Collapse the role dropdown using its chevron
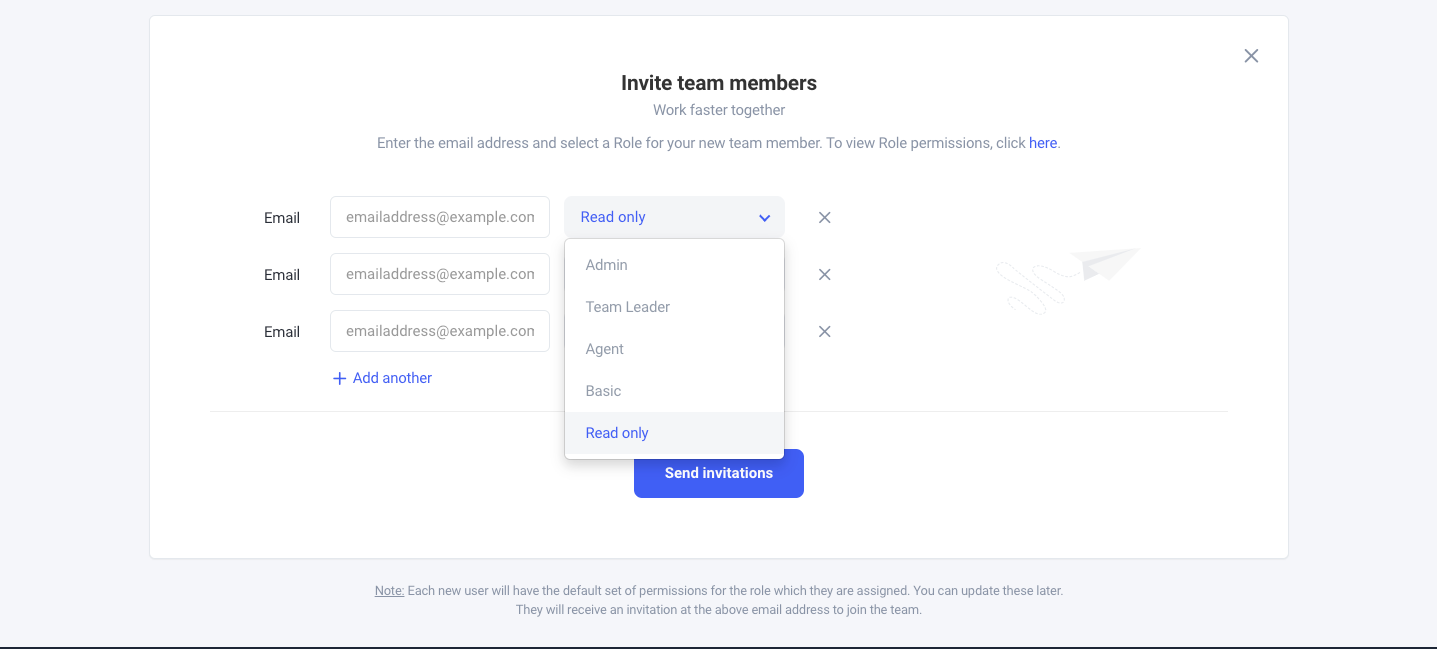Screen dimensions: 1437x649 click(x=764, y=218)
